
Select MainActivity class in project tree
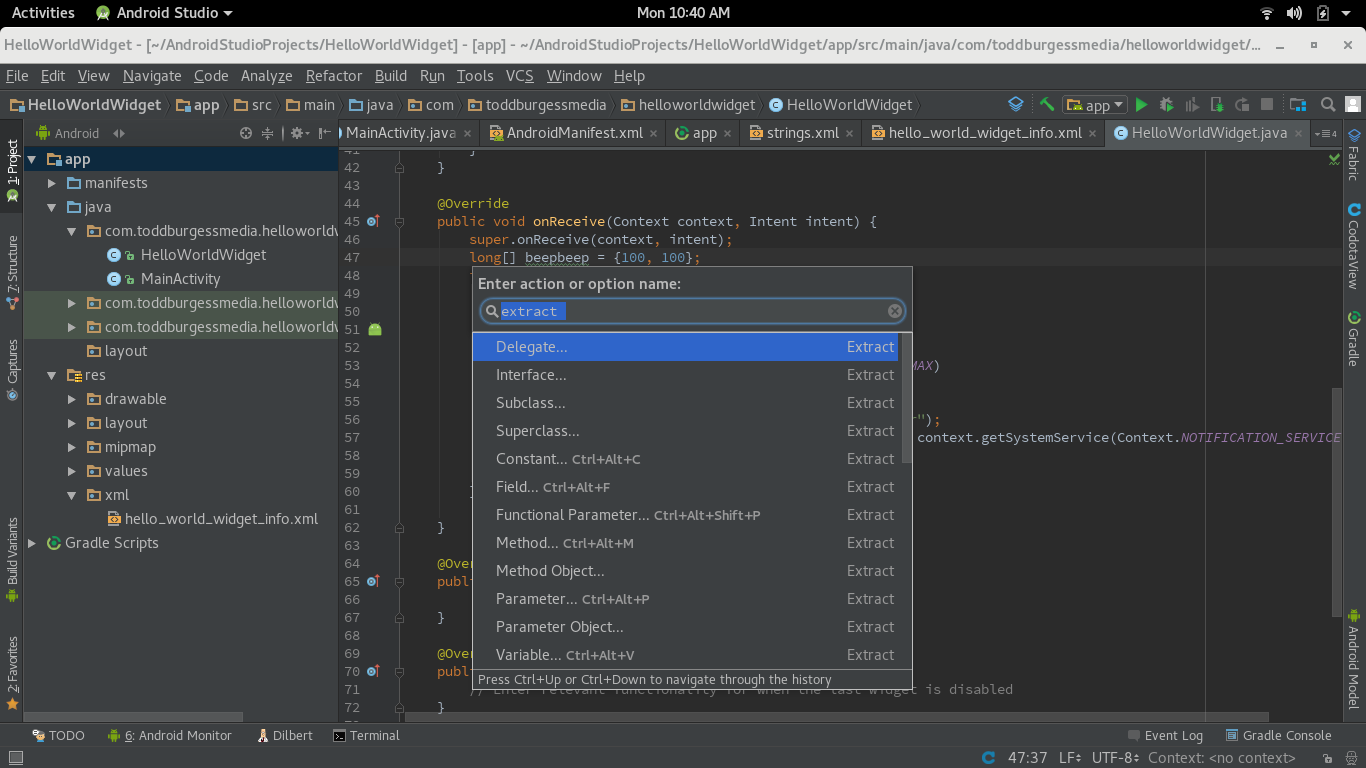tap(180, 279)
